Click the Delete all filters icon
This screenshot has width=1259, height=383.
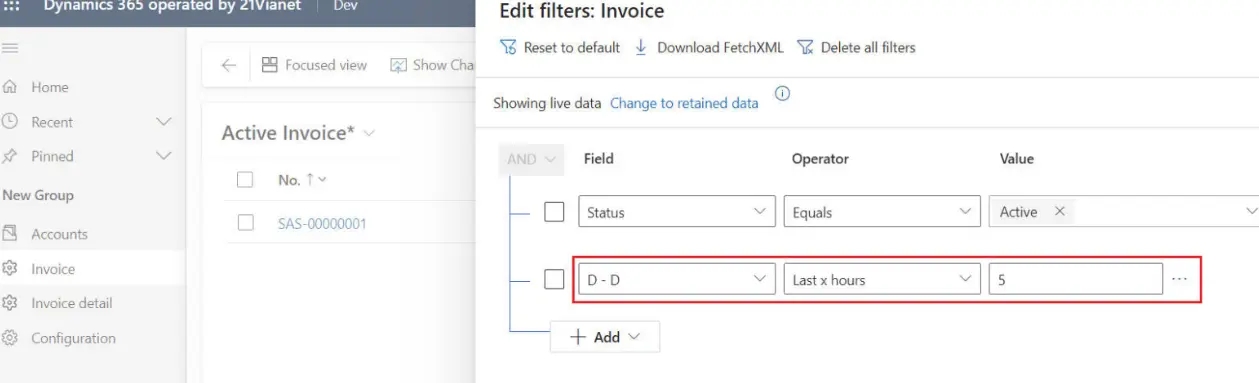(805, 47)
